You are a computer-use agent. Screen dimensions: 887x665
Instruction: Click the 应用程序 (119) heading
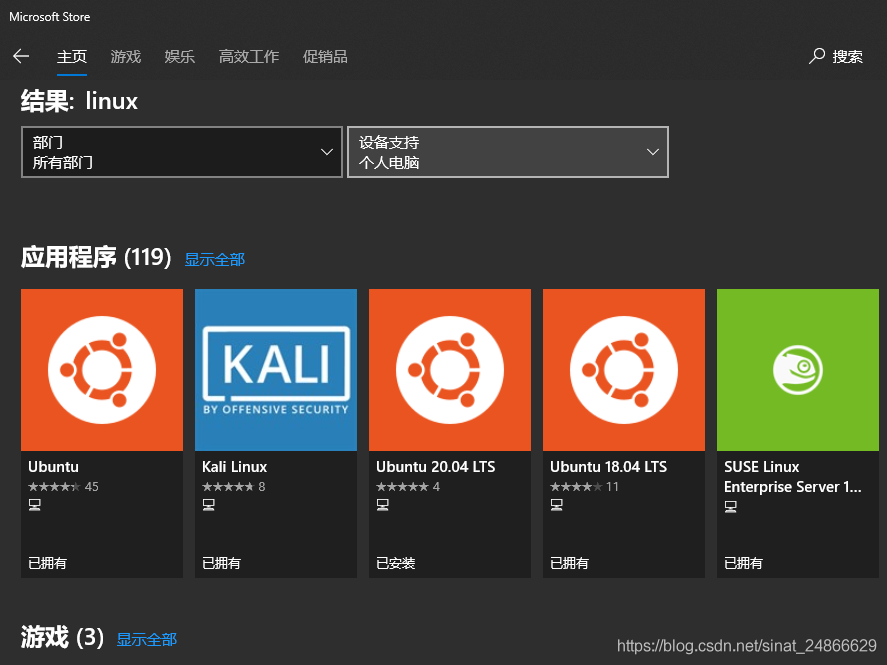click(x=96, y=257)
